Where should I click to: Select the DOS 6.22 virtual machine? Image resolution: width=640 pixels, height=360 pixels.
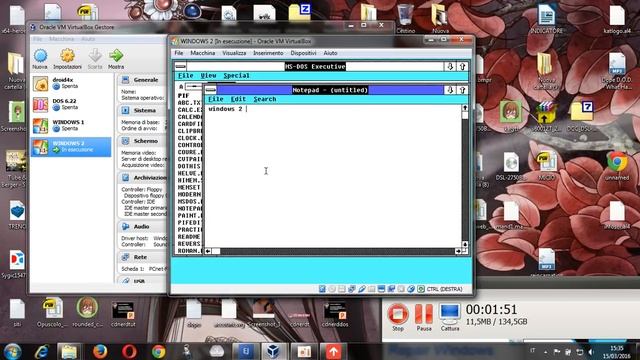[x=70, y=104]
